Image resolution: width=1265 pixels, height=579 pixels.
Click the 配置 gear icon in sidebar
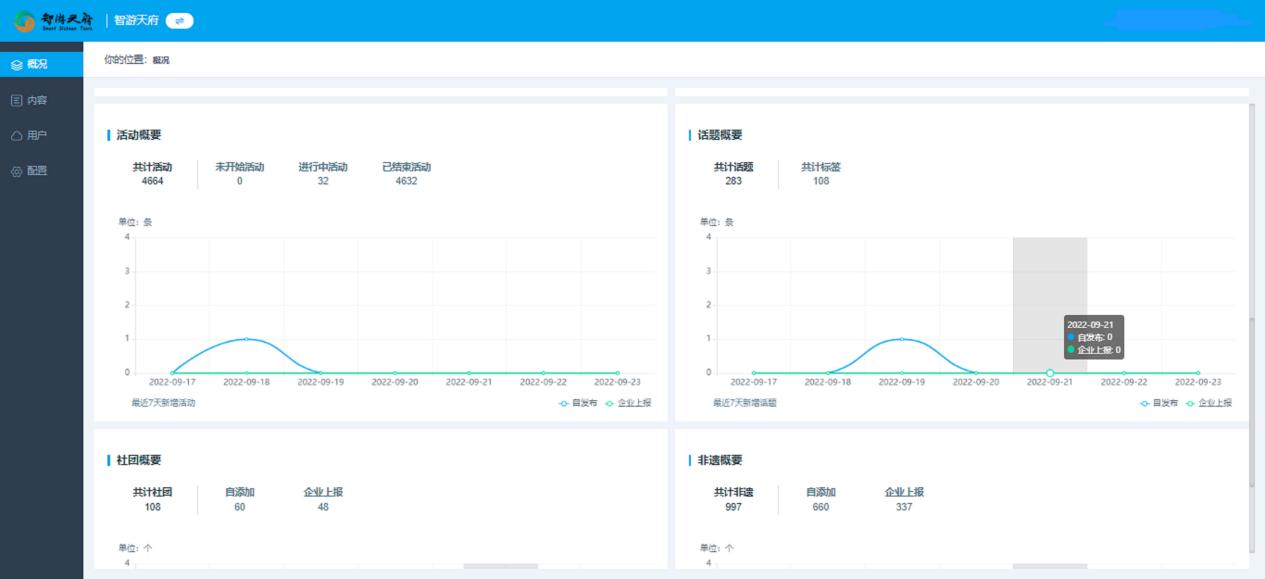click(16, 170)
